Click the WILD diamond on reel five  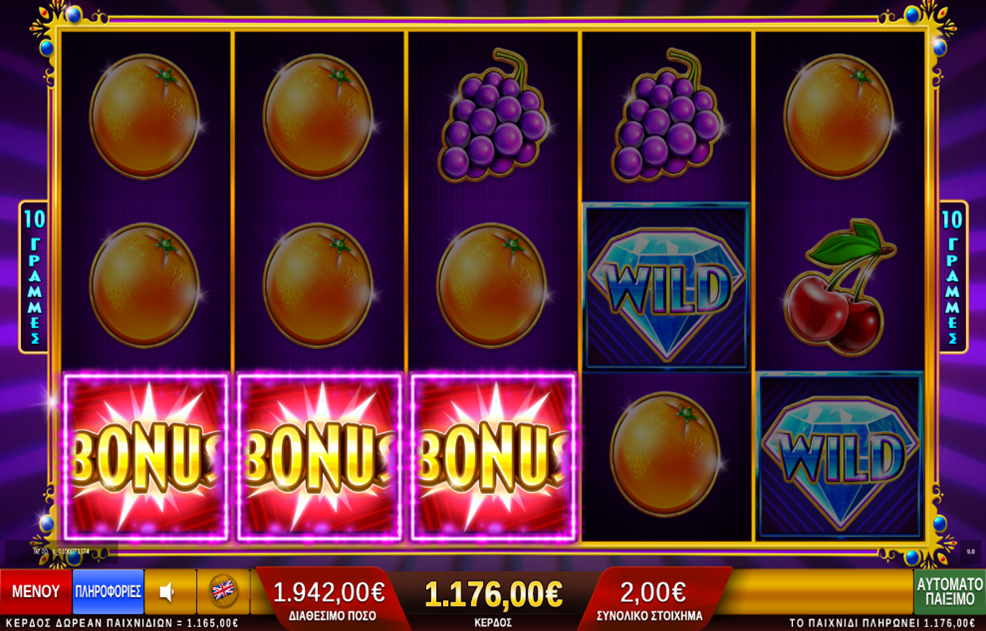[x=840, y=456]
